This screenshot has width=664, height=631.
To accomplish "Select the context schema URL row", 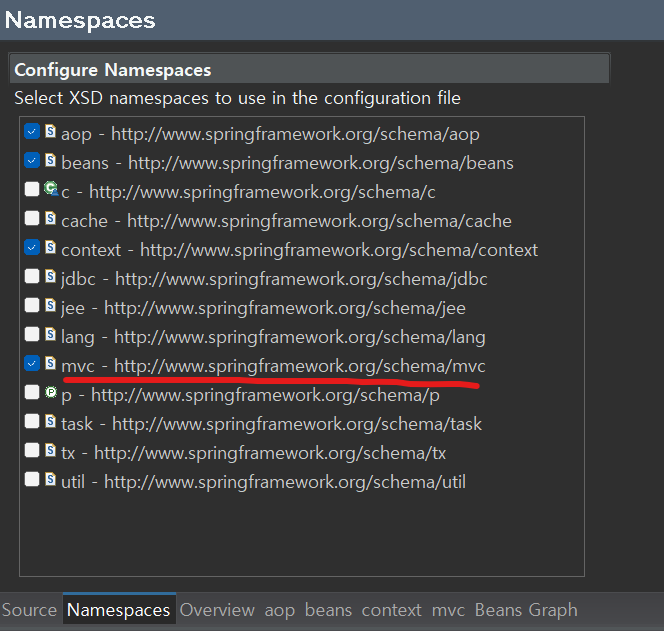I will [x=299, y=250].
